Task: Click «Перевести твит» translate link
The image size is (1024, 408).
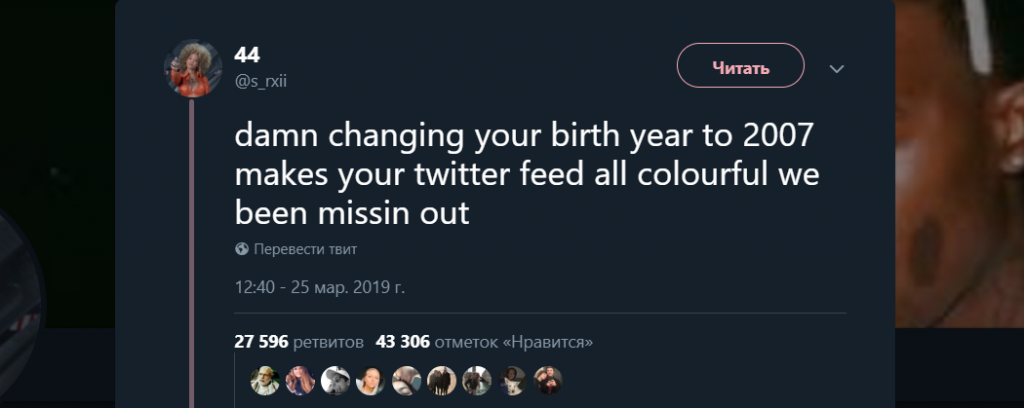Action: [x=306, y=249]
